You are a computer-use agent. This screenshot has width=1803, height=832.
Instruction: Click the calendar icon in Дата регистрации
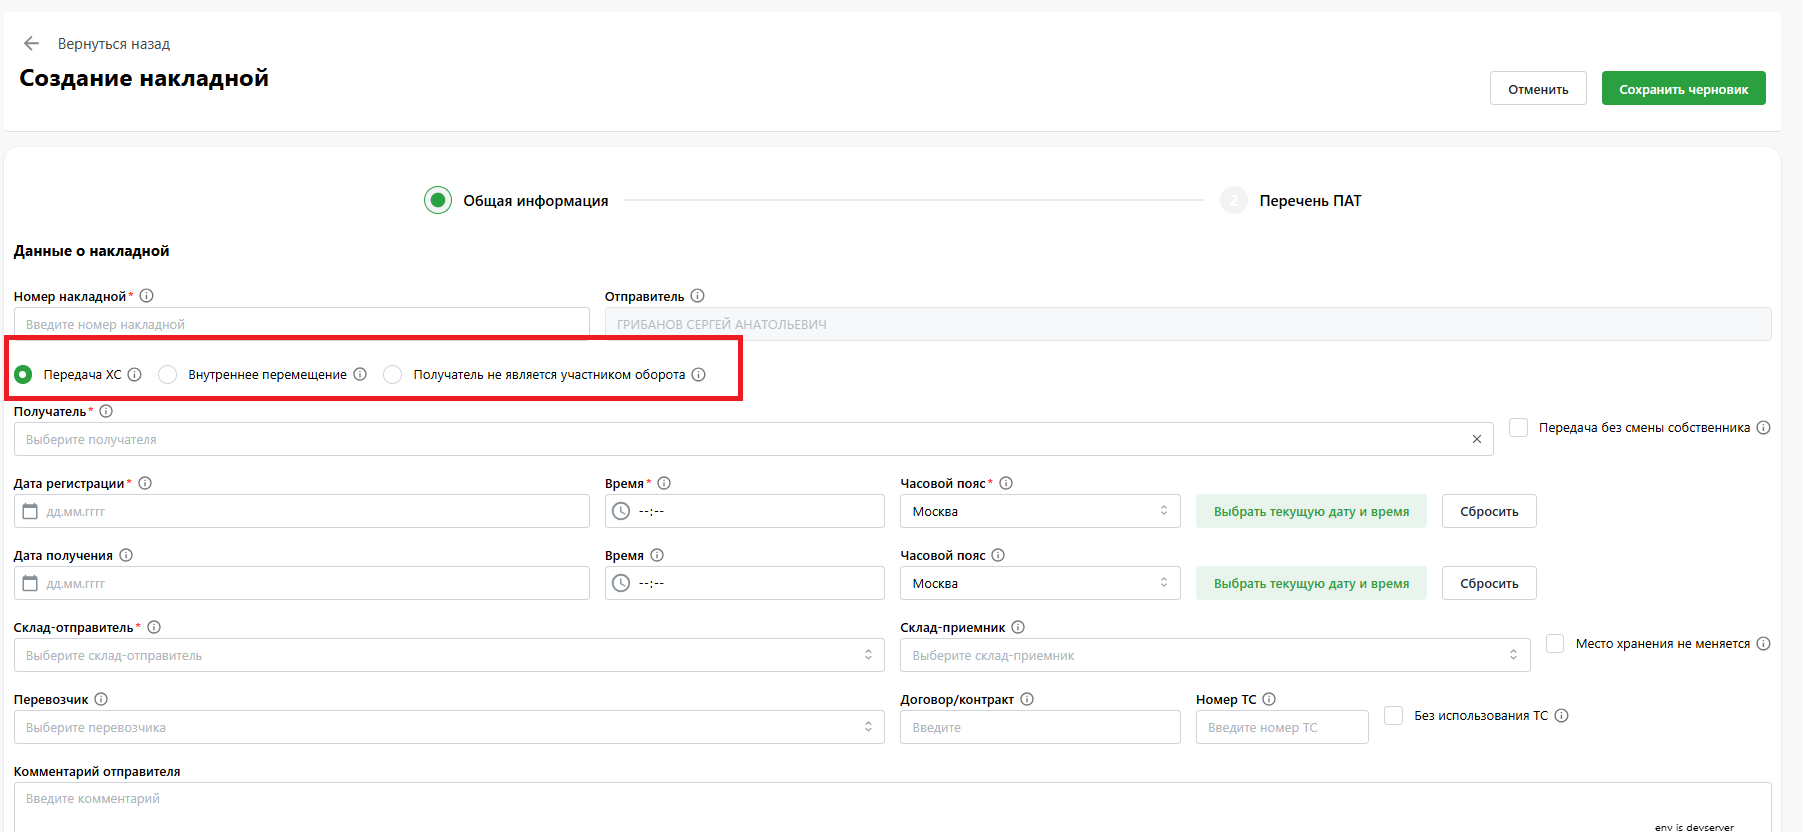[x=30, y=511]
